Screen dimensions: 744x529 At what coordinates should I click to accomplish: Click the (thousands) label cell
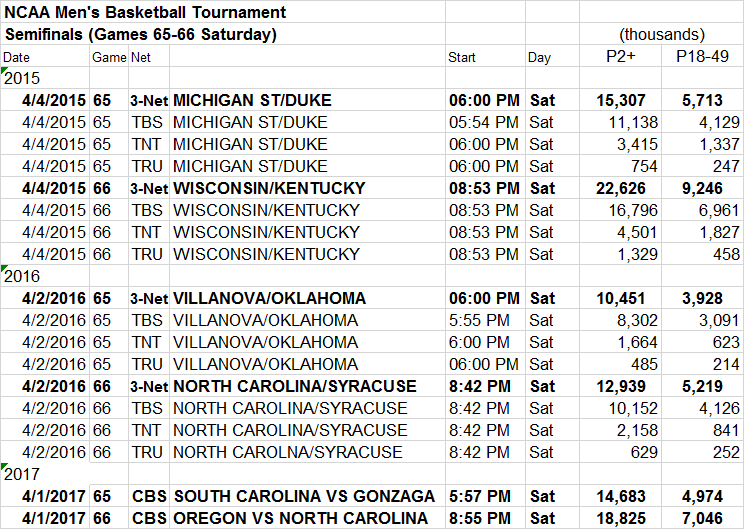click(661, 34)
